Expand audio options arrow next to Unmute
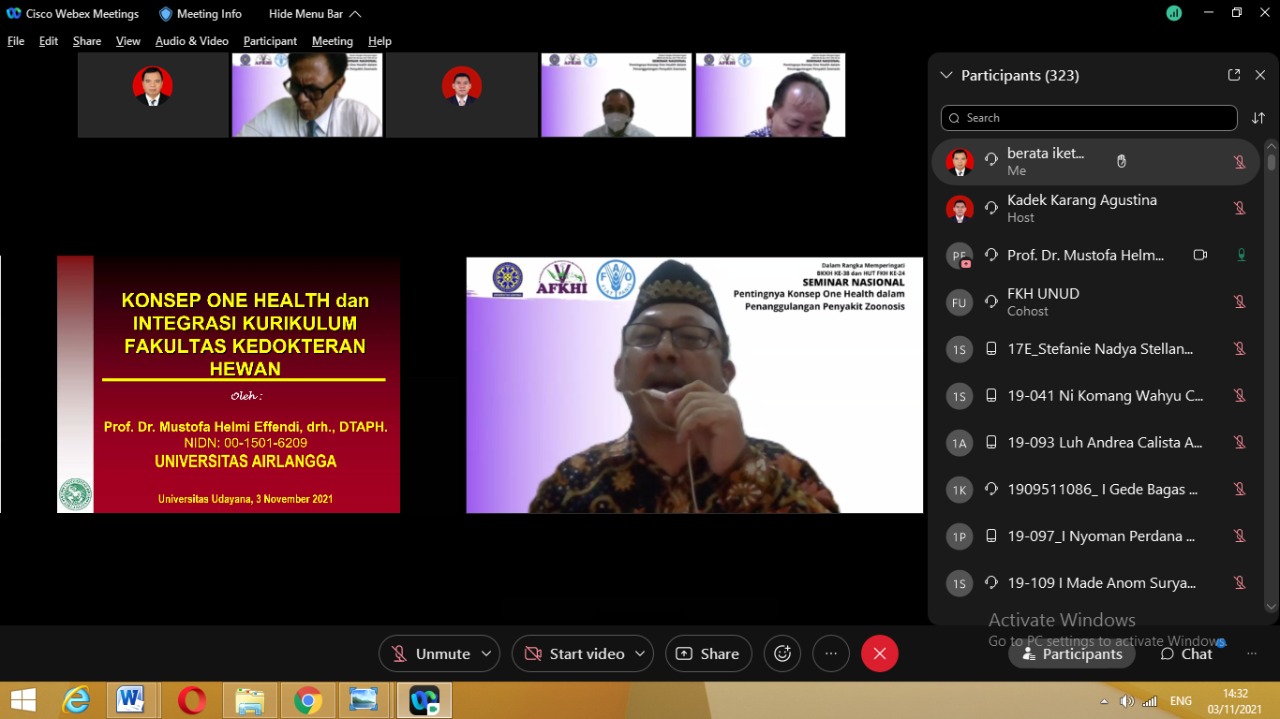The height and width of the screenshot is (719, 1280). coord(486,654)
